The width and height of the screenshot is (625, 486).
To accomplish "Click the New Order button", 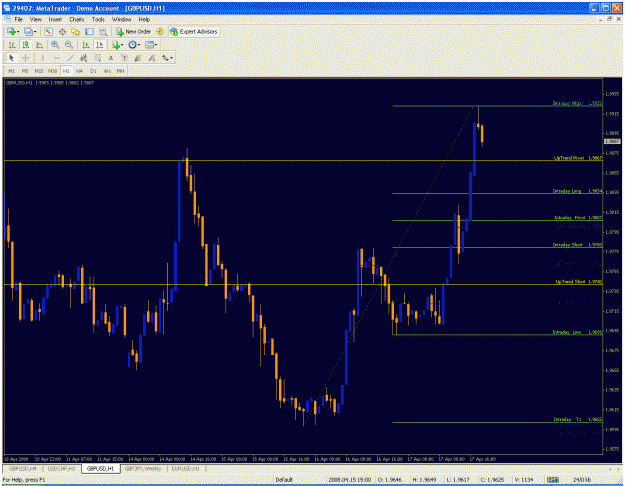I will (134, 31).
